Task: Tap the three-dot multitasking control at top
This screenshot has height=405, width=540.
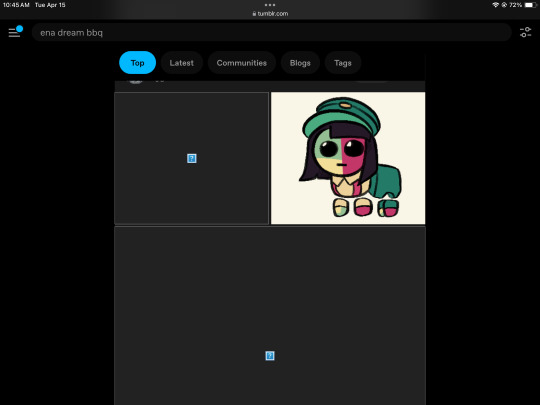Action: click(270, 5)
